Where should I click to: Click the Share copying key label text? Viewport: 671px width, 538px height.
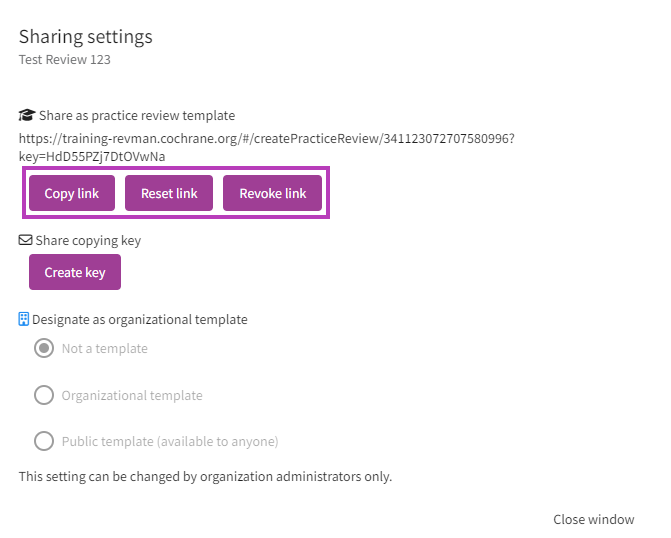click(x=88, y=241)
